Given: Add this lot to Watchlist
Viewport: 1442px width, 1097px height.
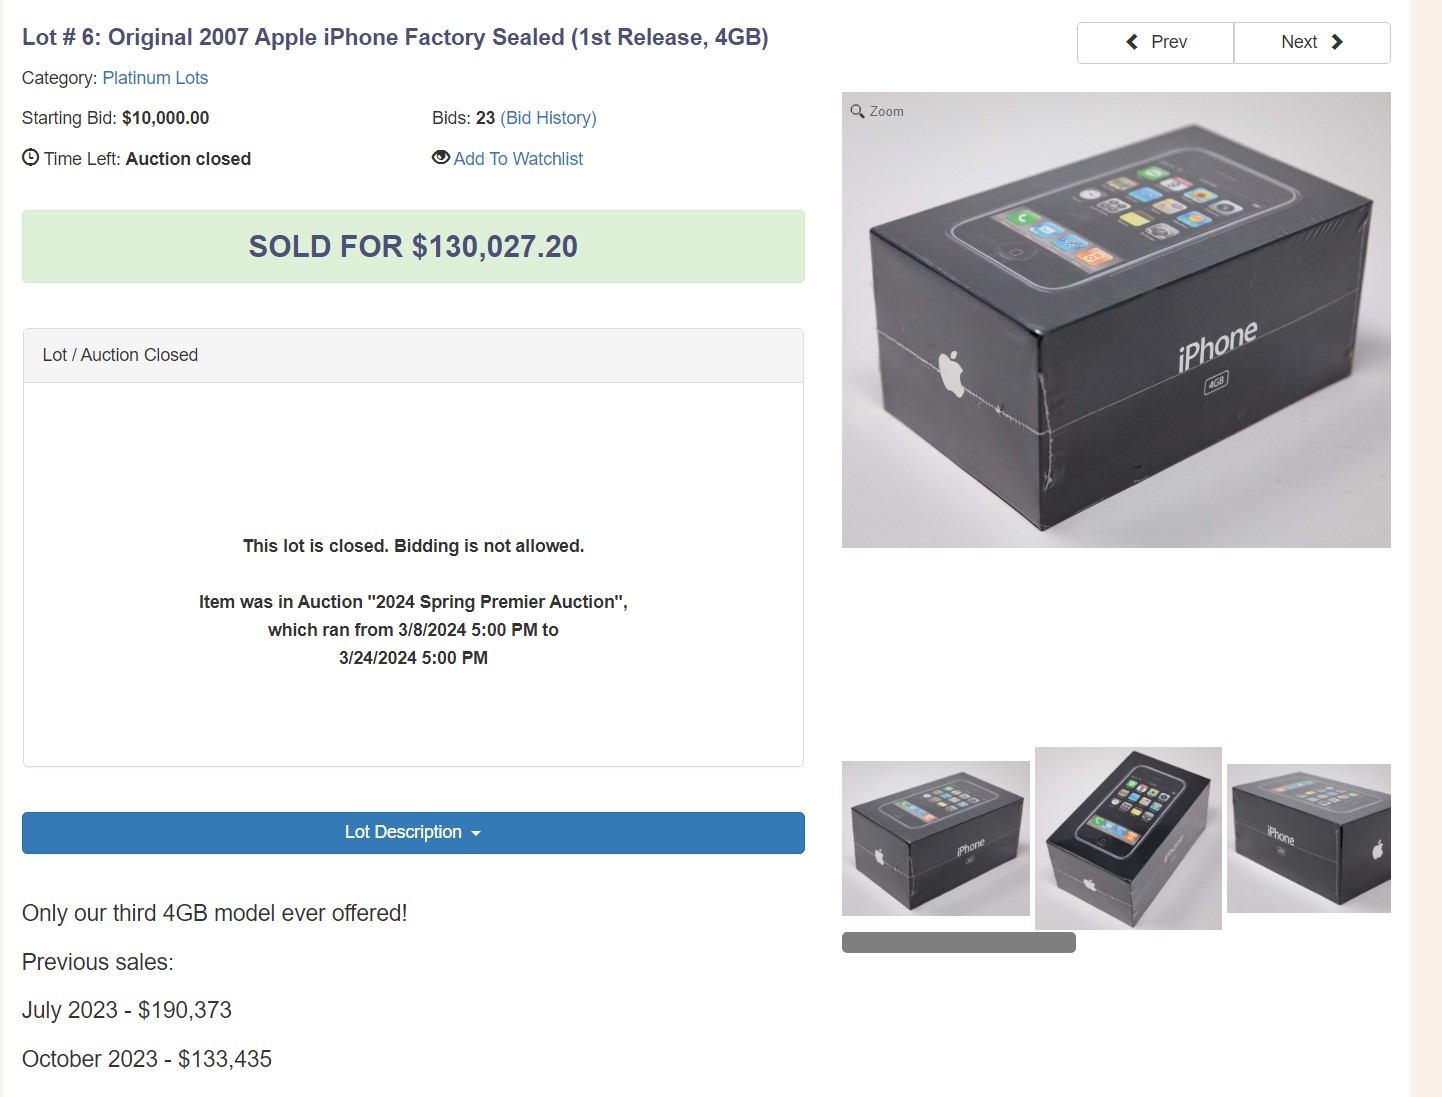Looking at the screenshot, I should (518, 159).
